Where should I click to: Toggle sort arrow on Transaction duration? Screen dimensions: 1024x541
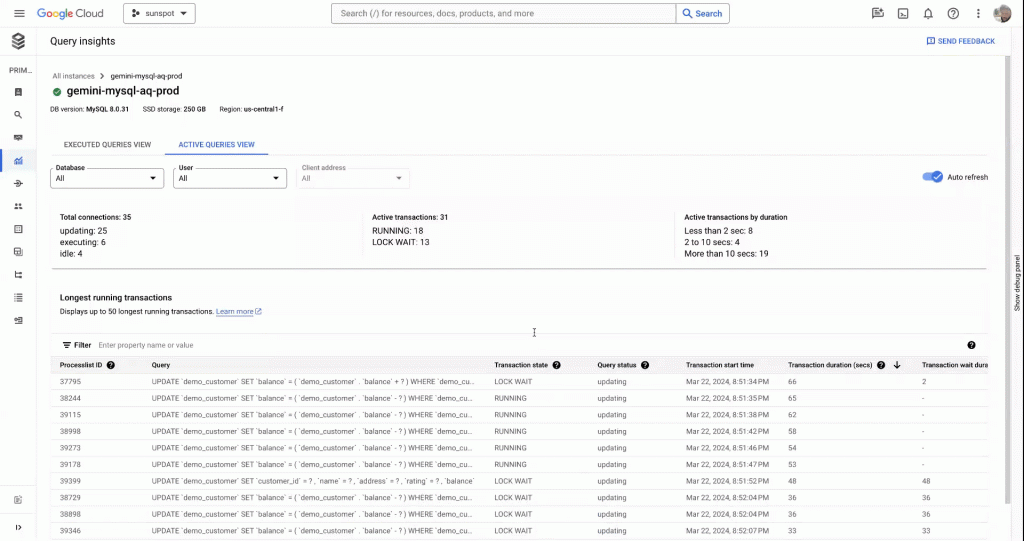pos(897,365)
